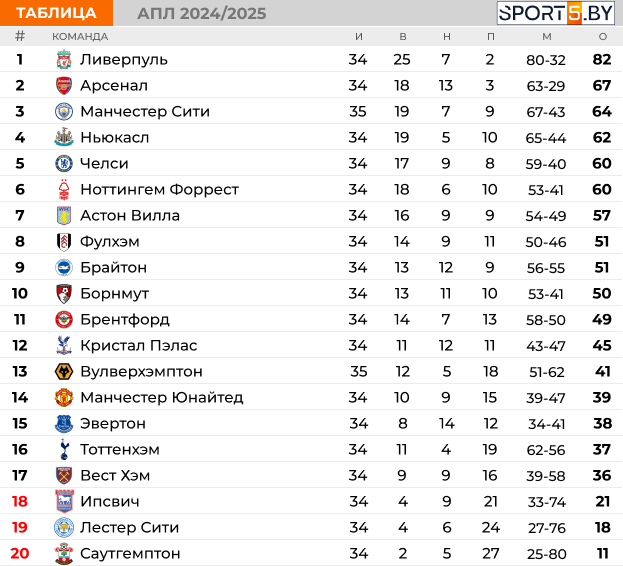Screen dimensions: 623x566
Task: Click the Southampton club crest icon
Action: 64,553
